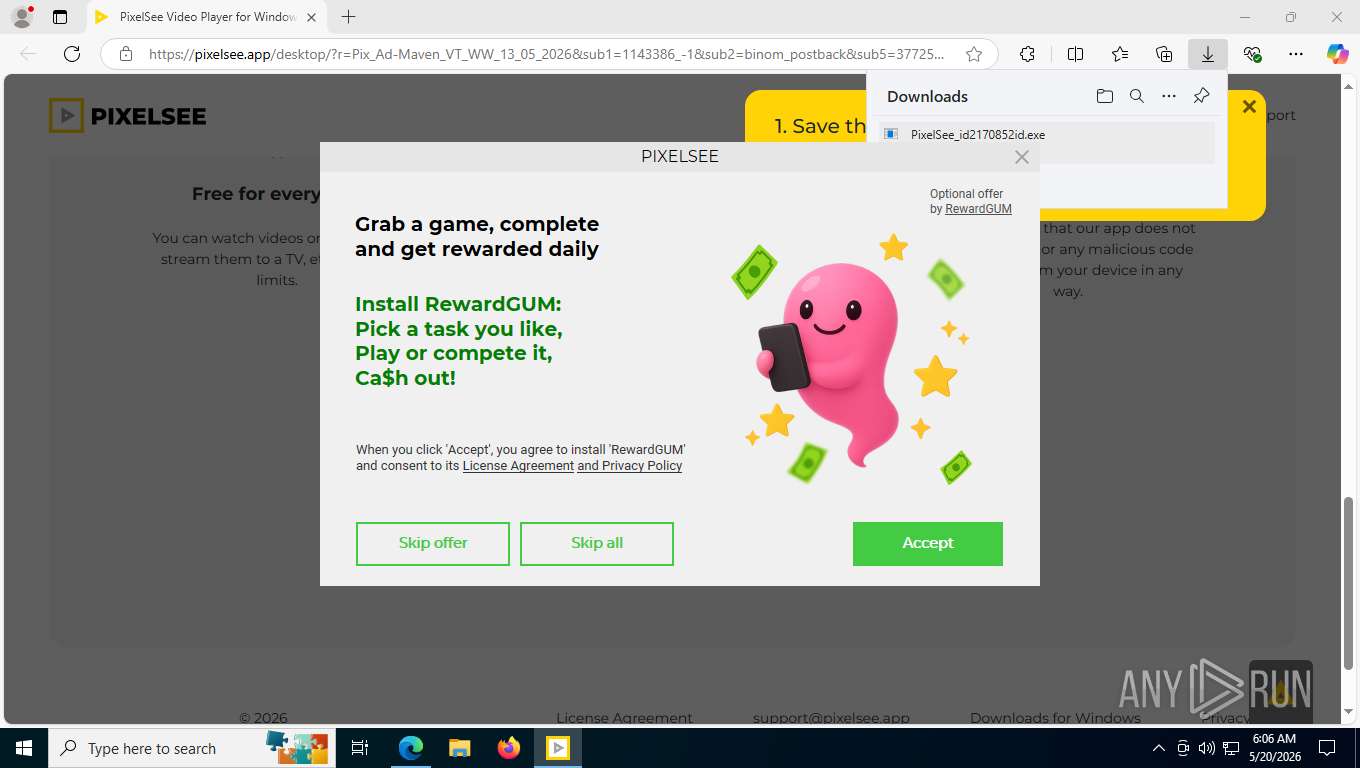Accept the RewardGUM offer
Image resolution: width=1360 pixels, height=768 pixels.
coord(928,543)
